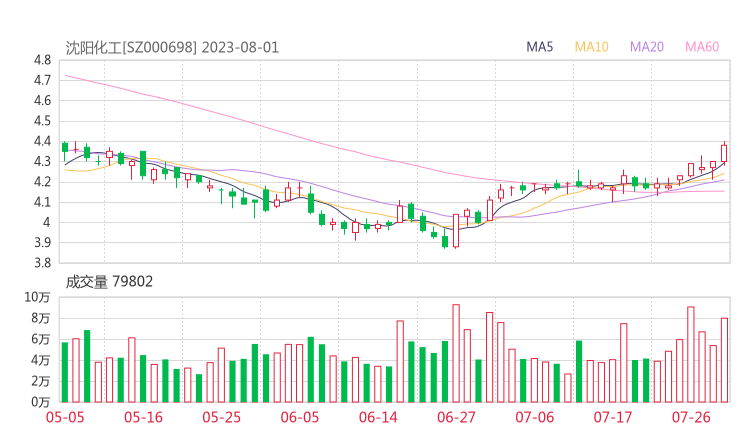Click the MA10 legend label

[x=591, y=47]
